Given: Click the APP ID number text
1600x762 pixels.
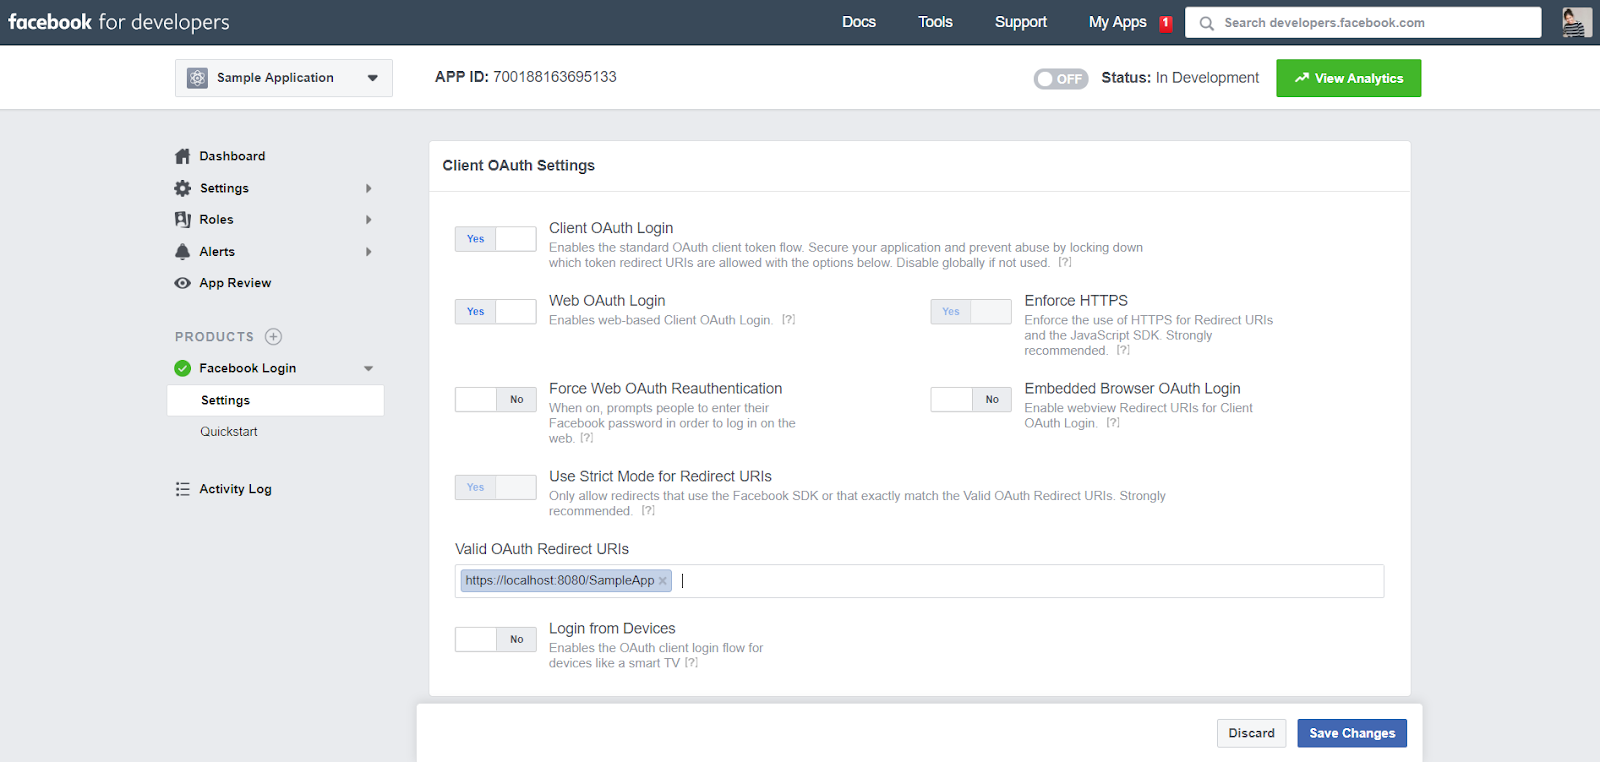Looking at the screenshot, I should click(x=555, y=77).
